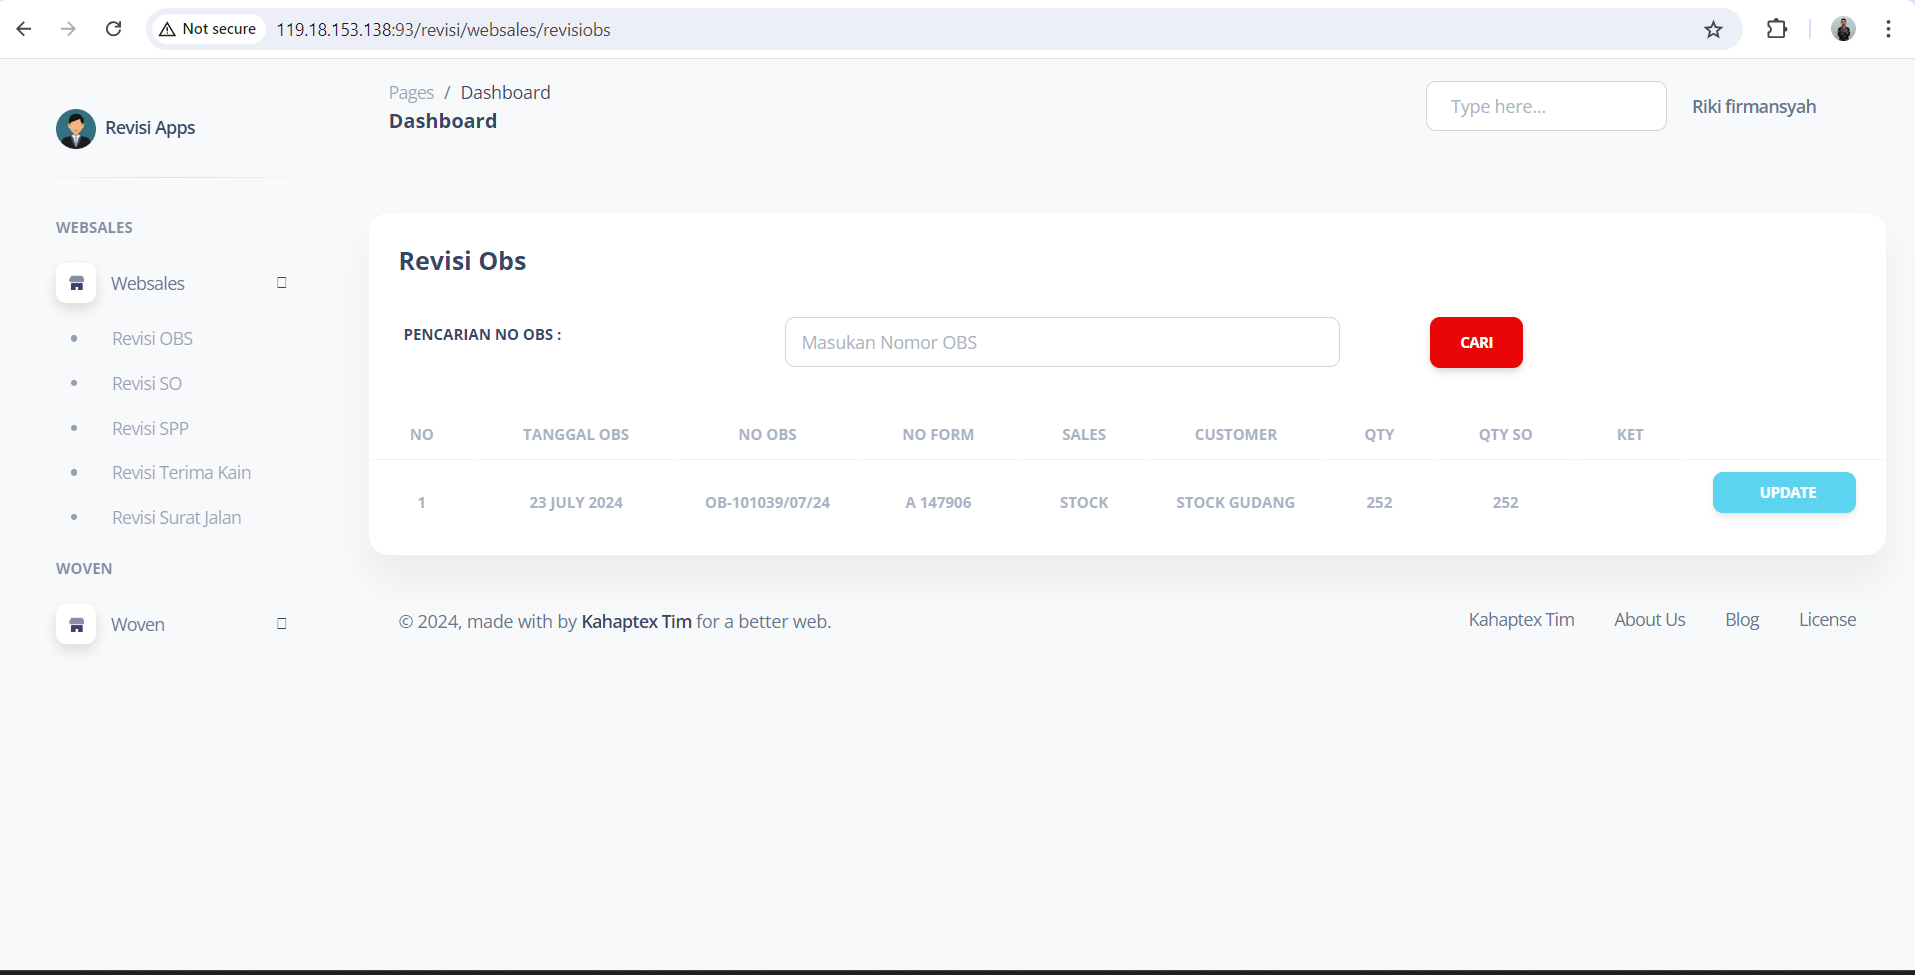
Task: Select Revisi Surat Jalan in sidebar
Action: point(176,518)
